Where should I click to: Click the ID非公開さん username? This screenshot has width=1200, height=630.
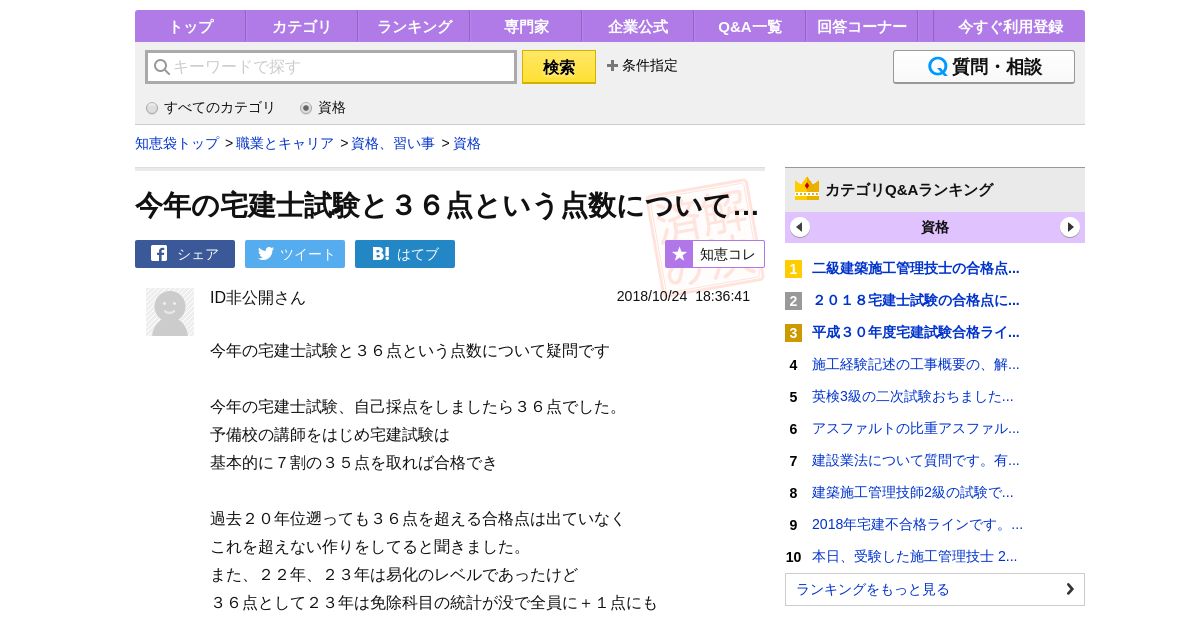258,298
